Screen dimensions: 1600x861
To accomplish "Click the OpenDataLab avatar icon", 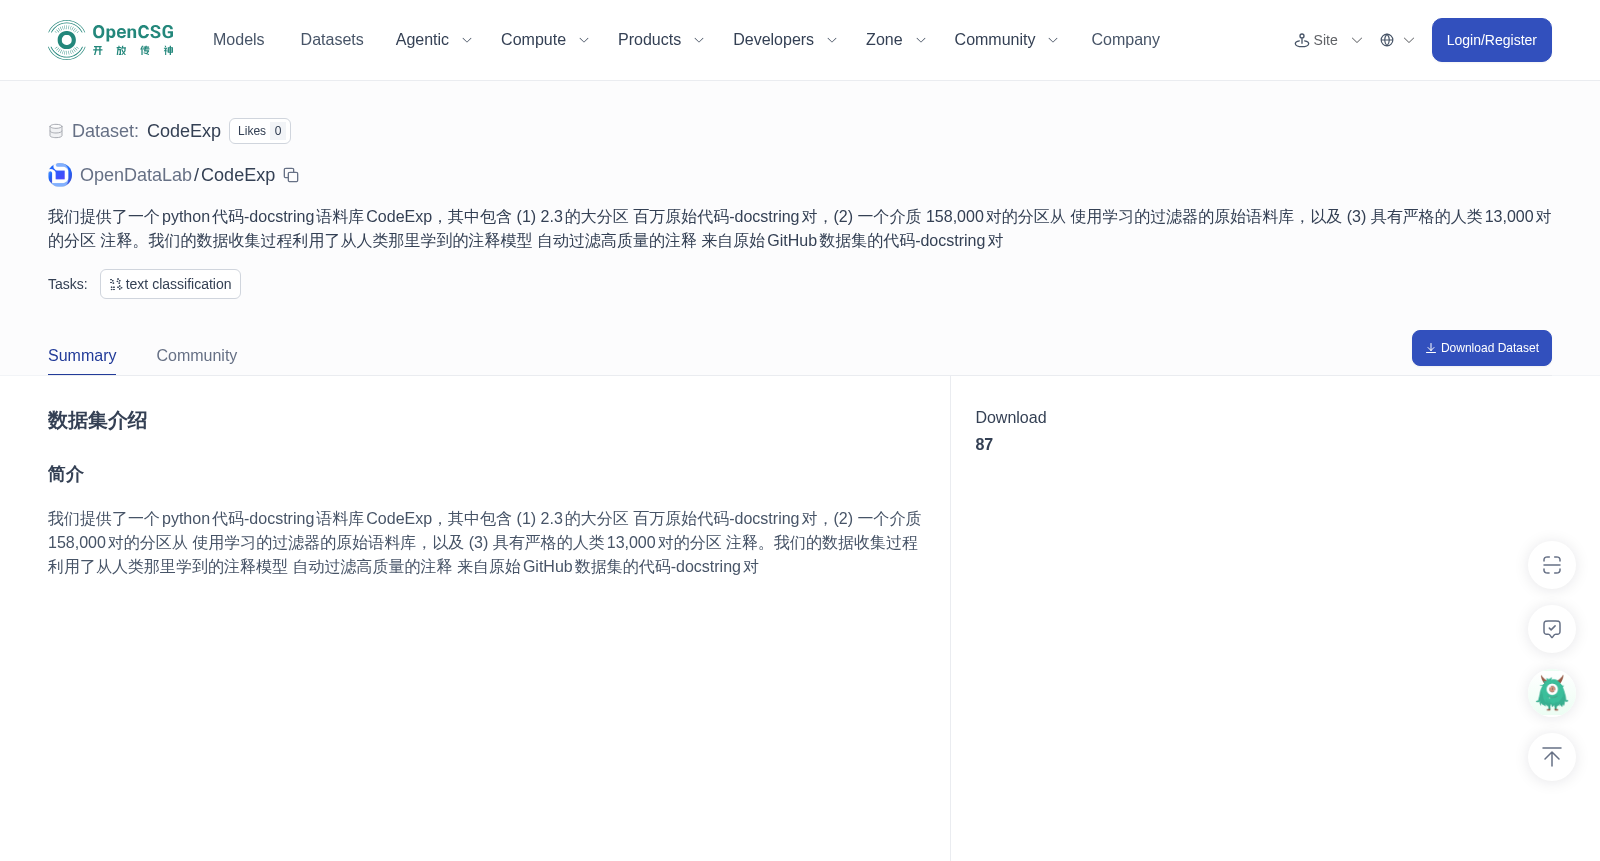I will (60, 175).
